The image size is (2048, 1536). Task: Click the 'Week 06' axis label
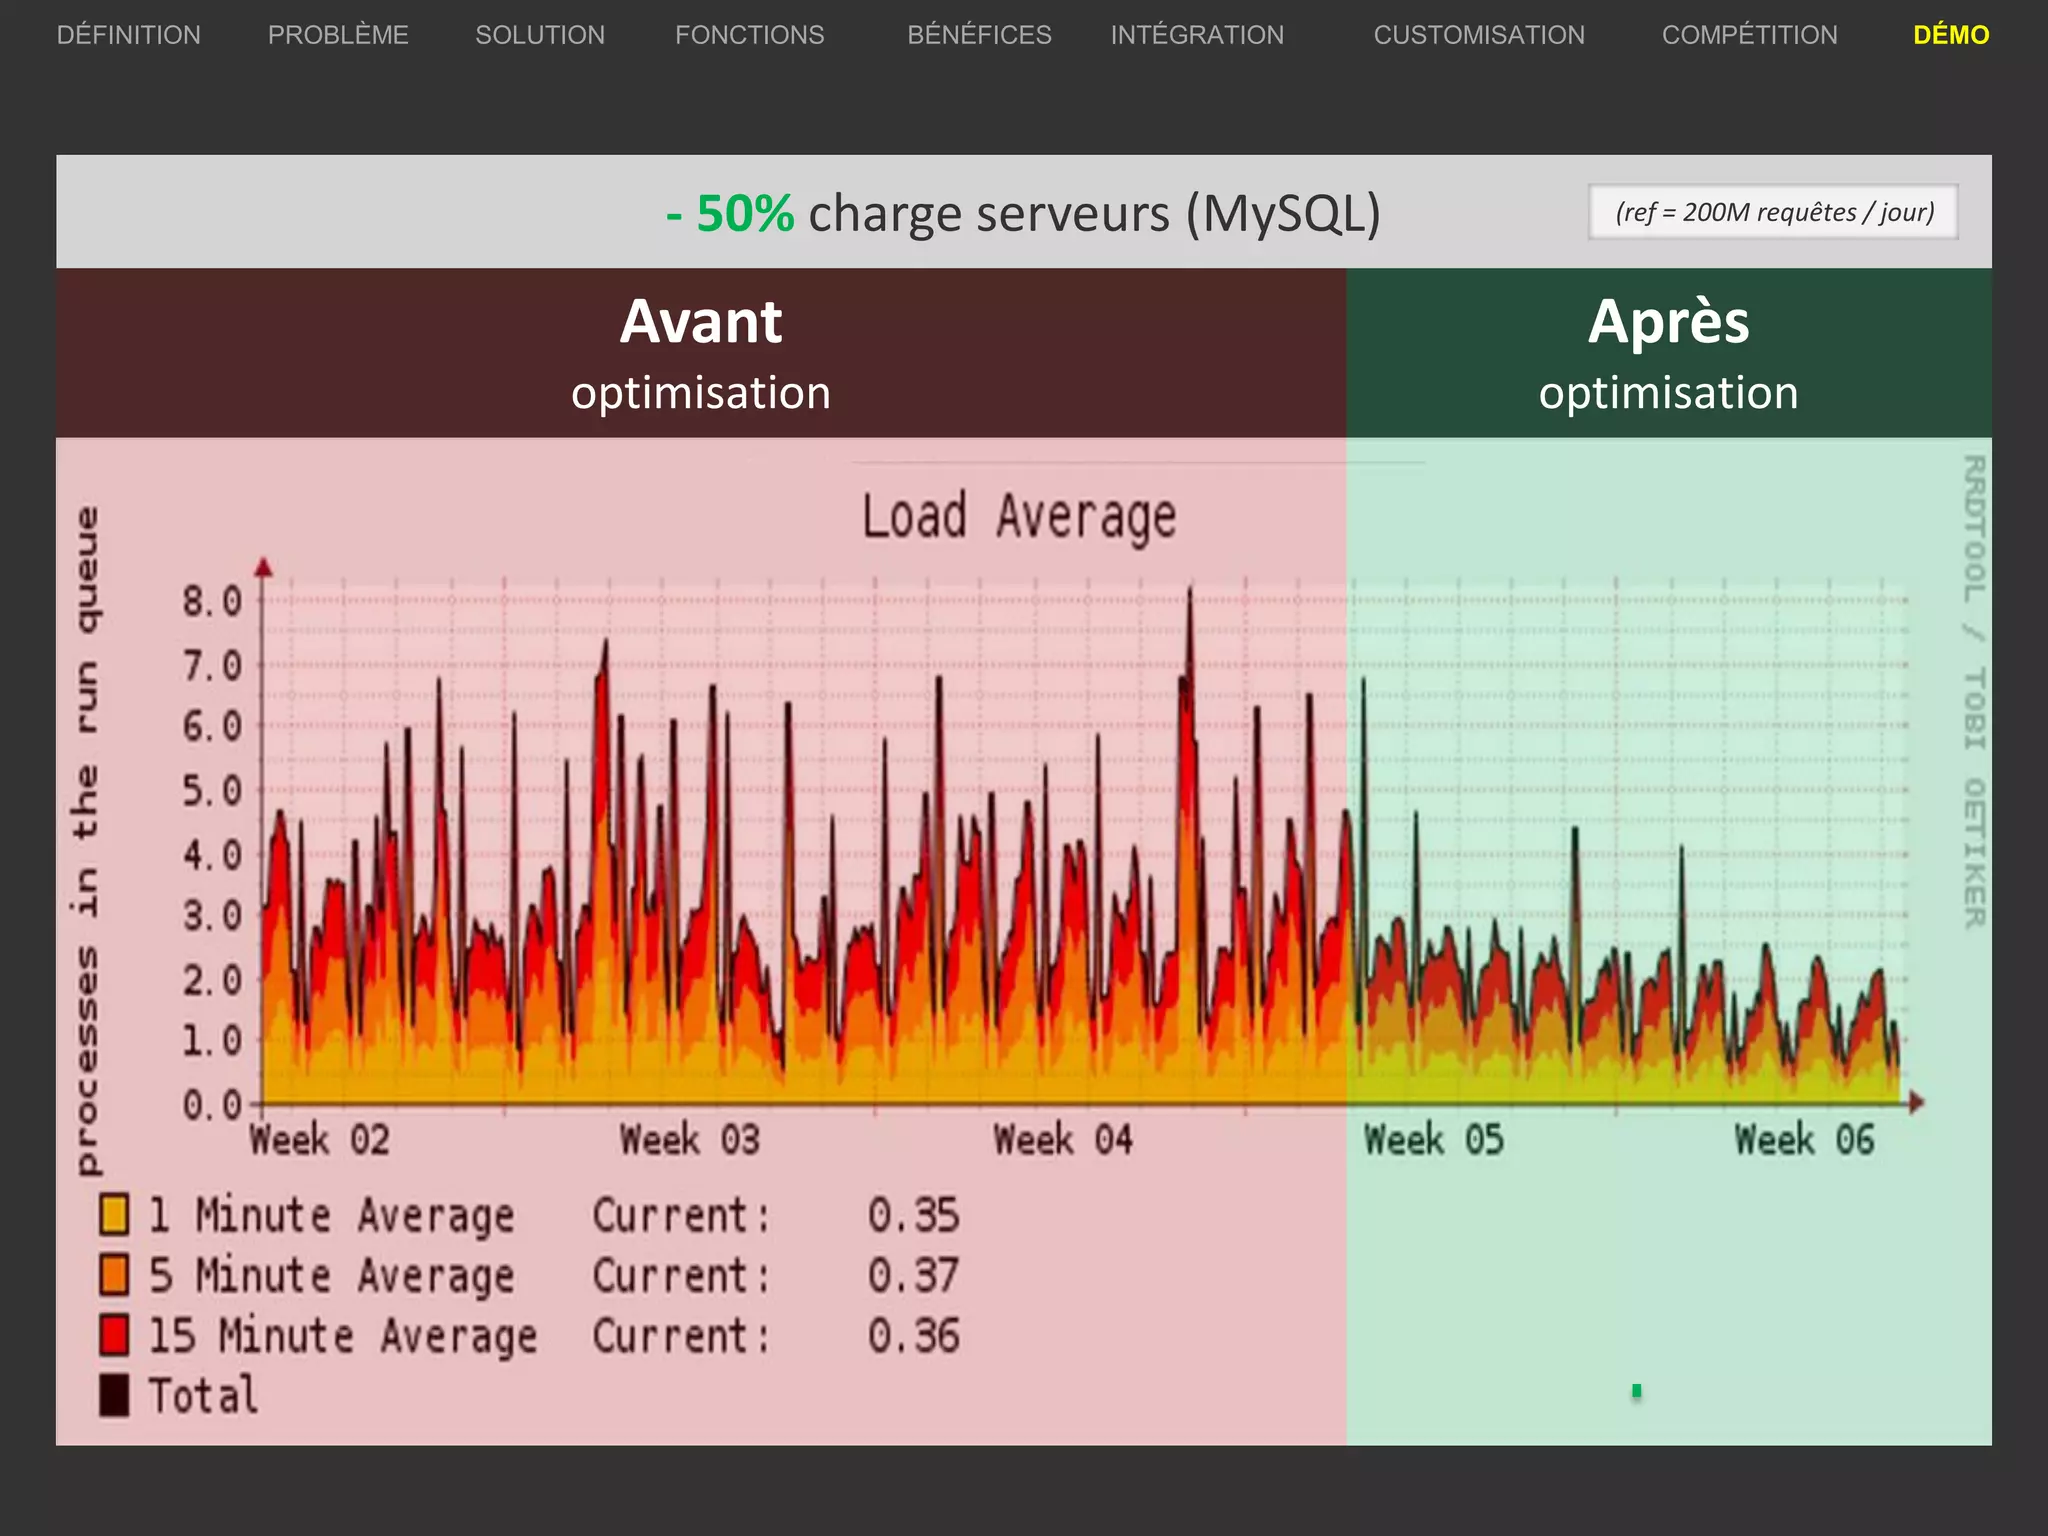pos(1804,1140)
